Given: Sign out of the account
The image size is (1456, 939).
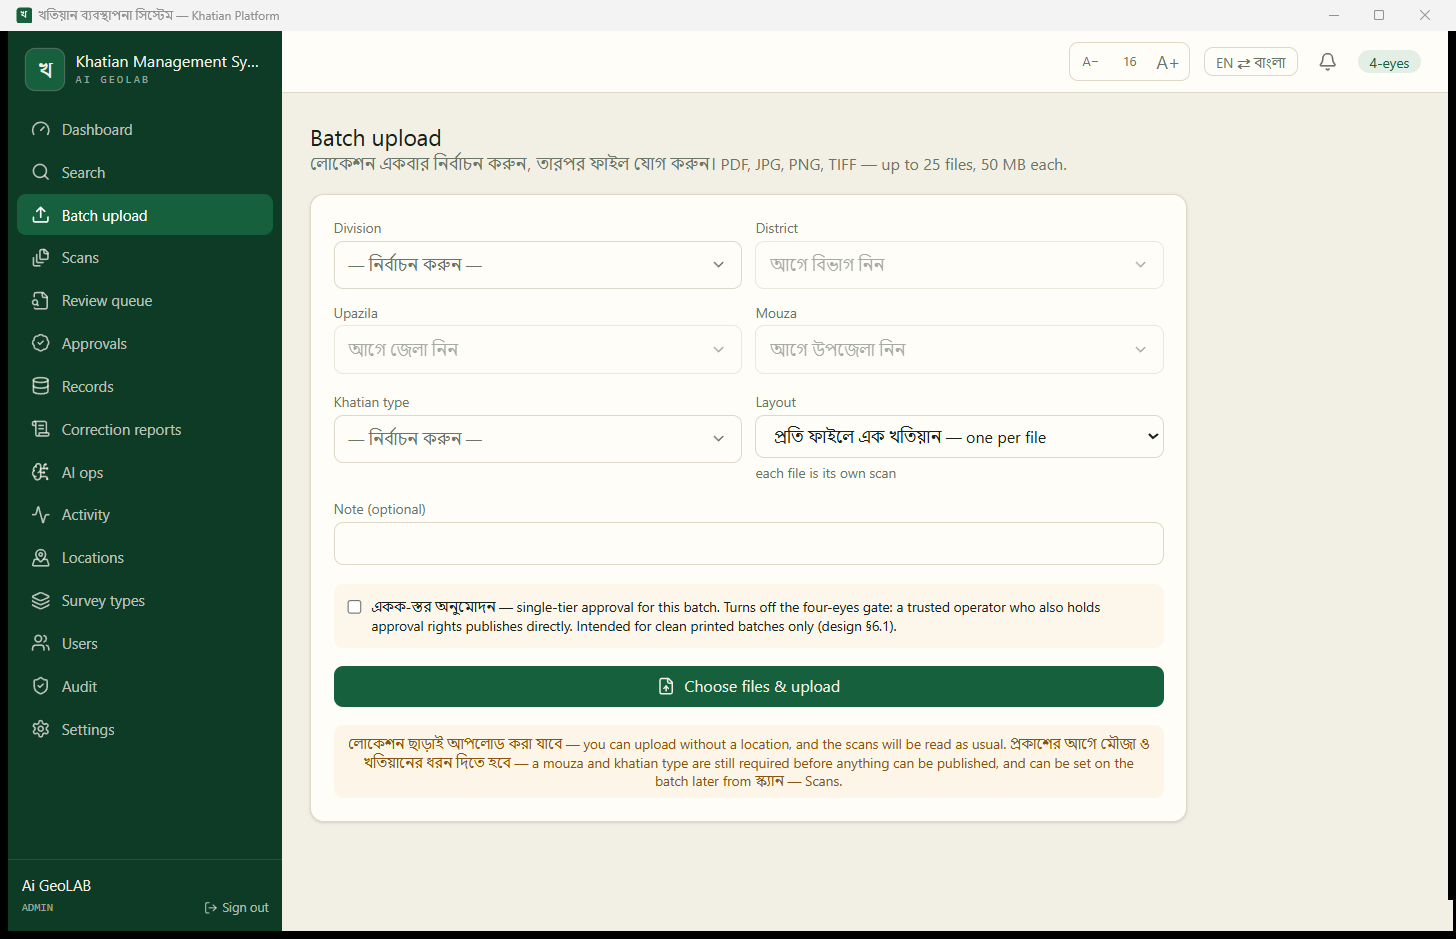Looking at the screenshot, I should (237, 908).
